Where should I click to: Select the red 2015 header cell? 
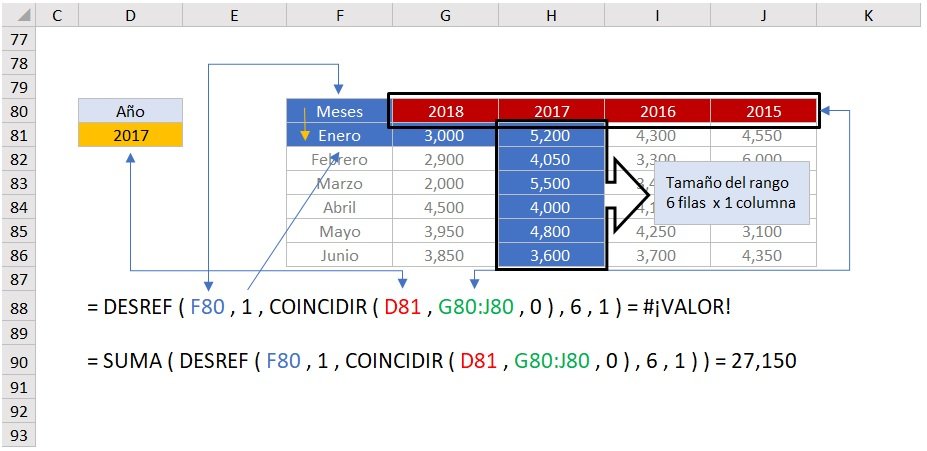pyautogui.click(x=763, y=111)
